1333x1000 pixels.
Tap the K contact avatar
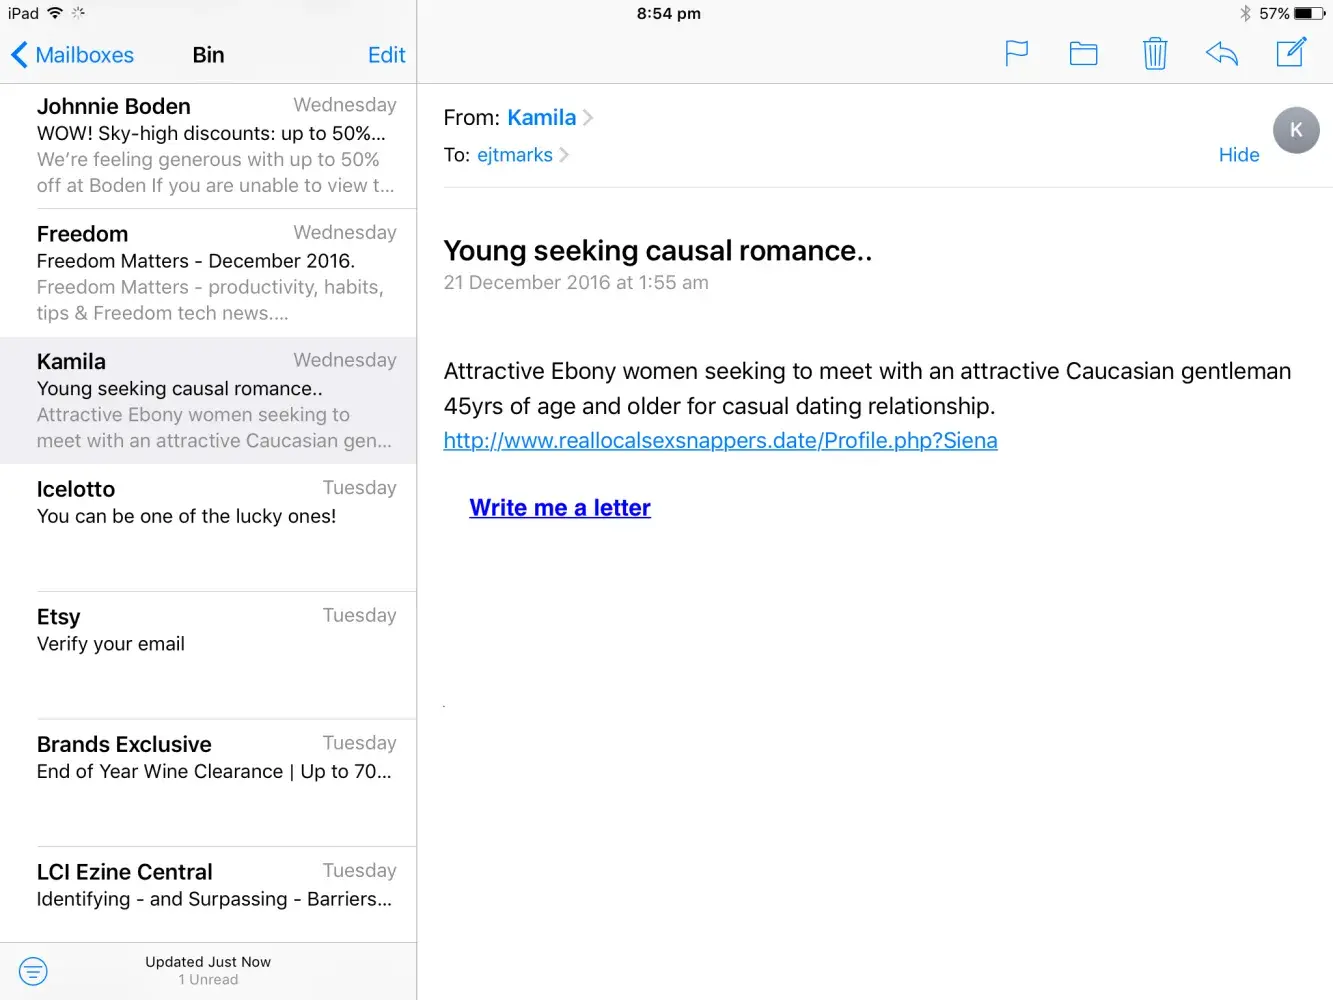coord(1295,130)
